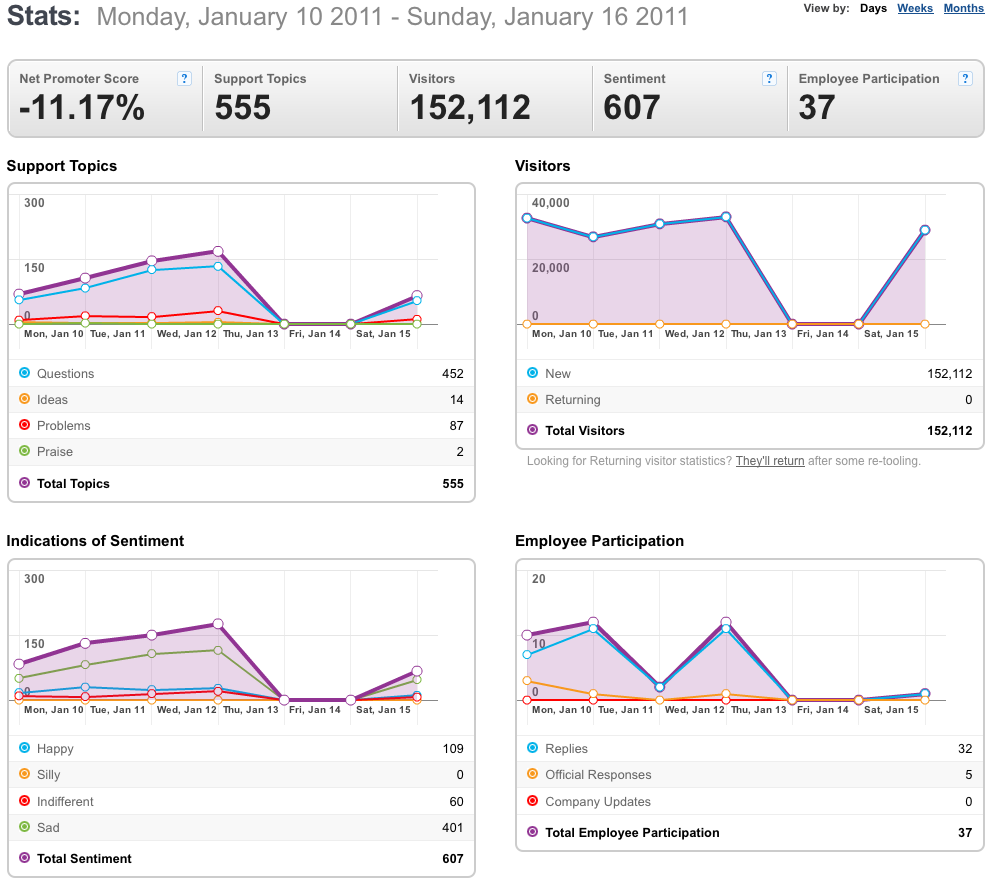Click the Visitors summary tile showing 152,112
This screenshot has height=885, width=1005.
click(495, 99)
